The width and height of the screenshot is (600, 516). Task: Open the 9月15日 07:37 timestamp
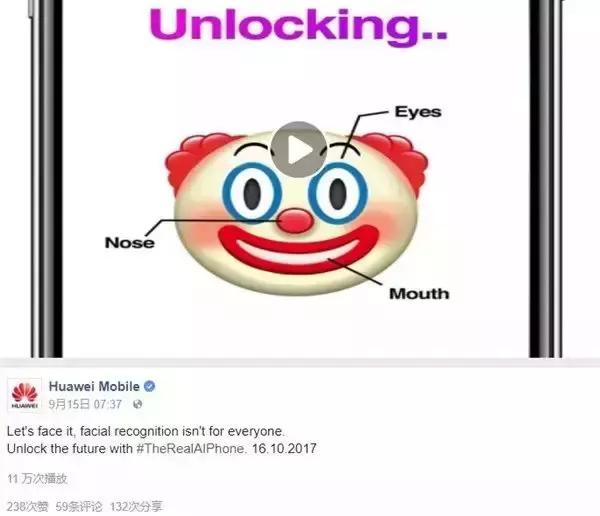(x=85, y=404)
